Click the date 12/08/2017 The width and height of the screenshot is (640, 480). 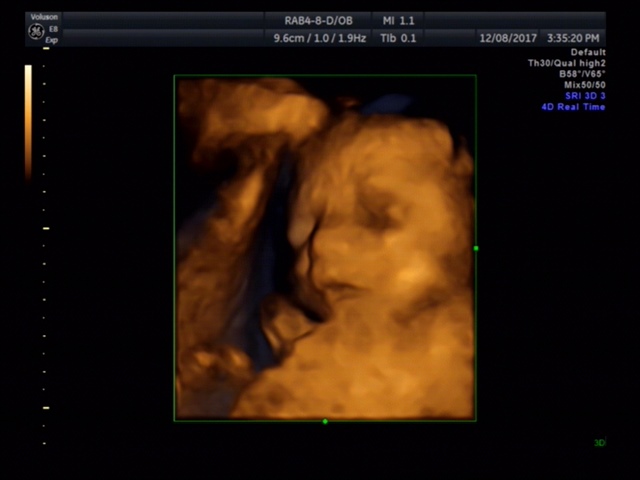(508, 38)
